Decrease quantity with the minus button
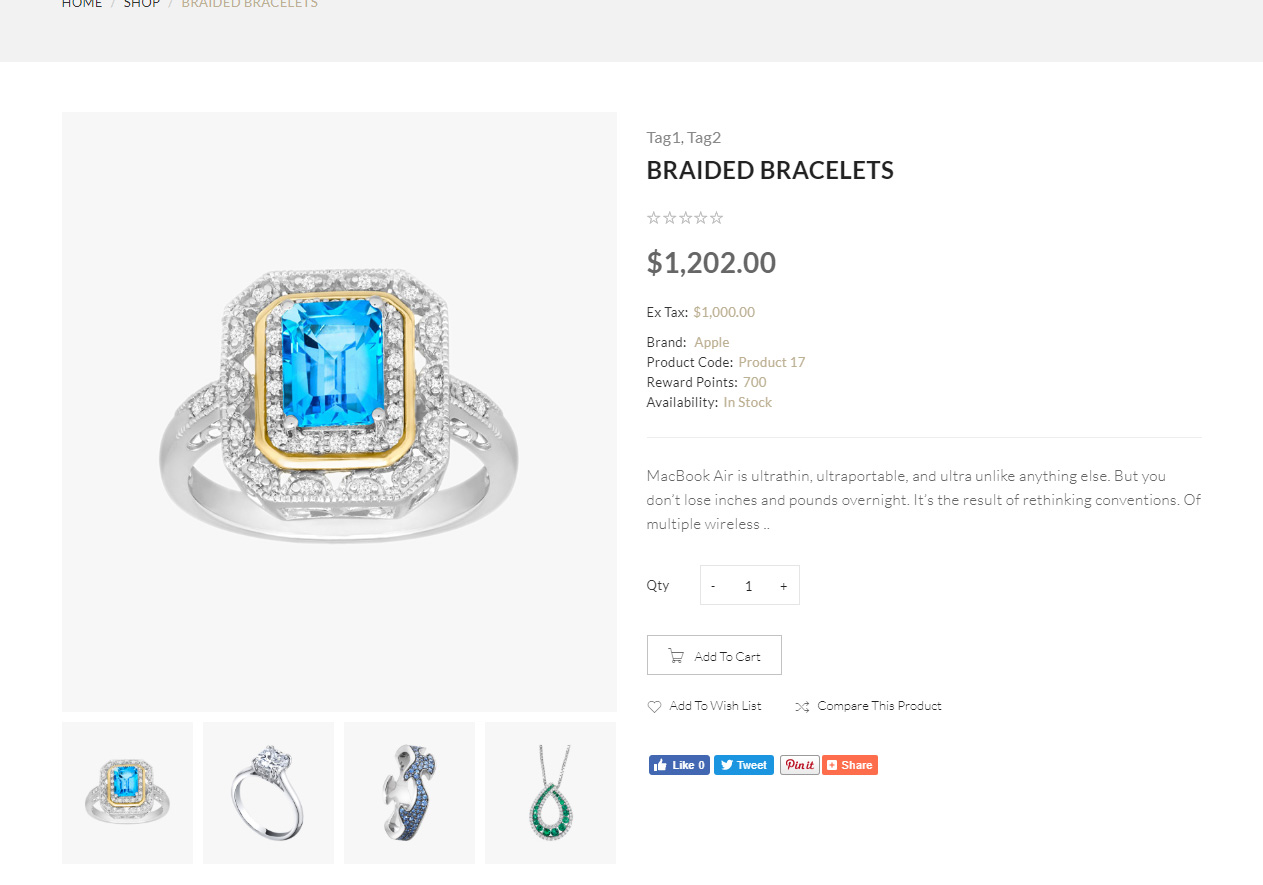 [713, 586]
